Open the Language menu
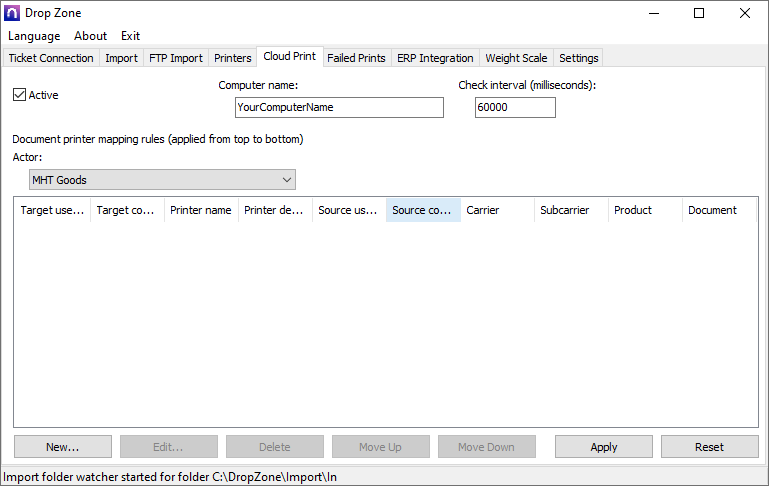Screen dimensions: 769x486 [34, 36]
